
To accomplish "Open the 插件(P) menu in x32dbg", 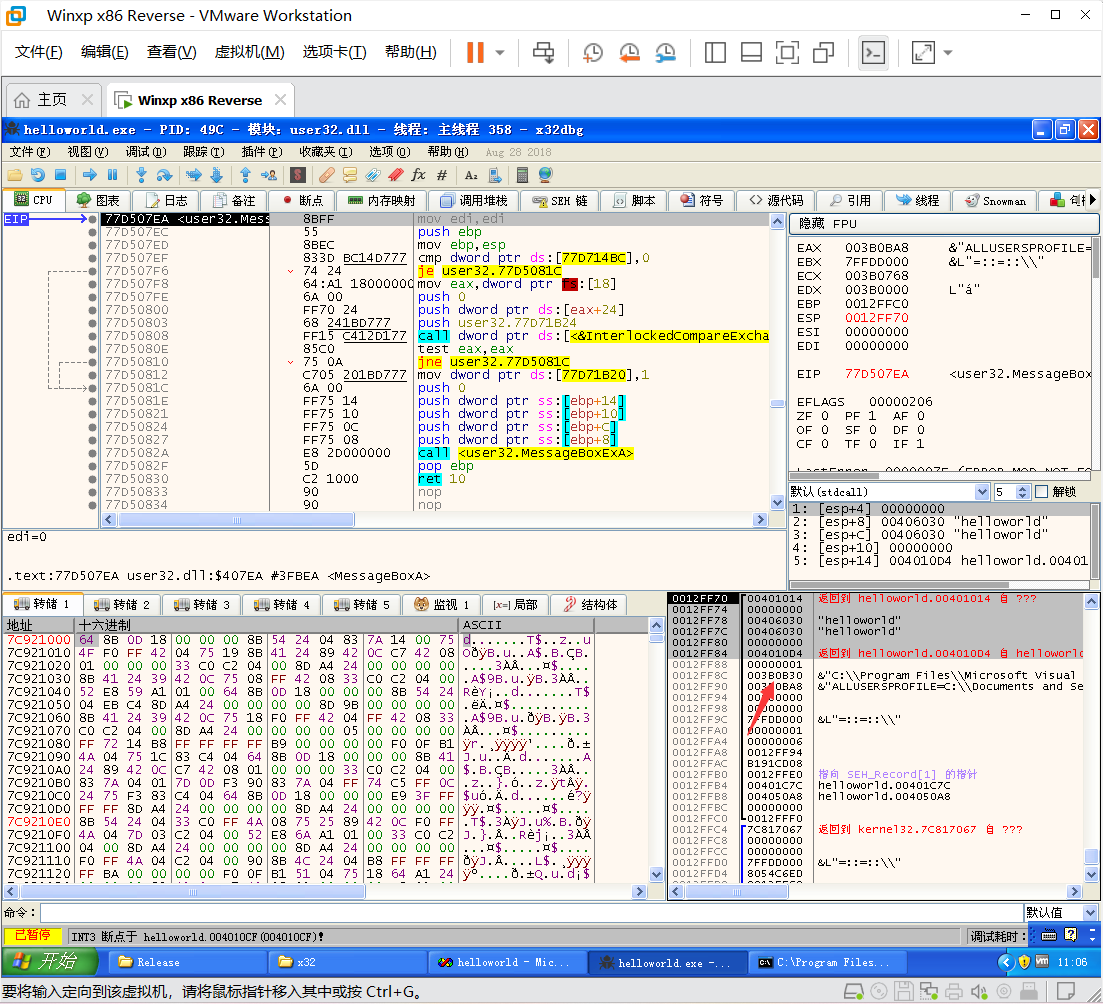I will click(x=262, y=152).
